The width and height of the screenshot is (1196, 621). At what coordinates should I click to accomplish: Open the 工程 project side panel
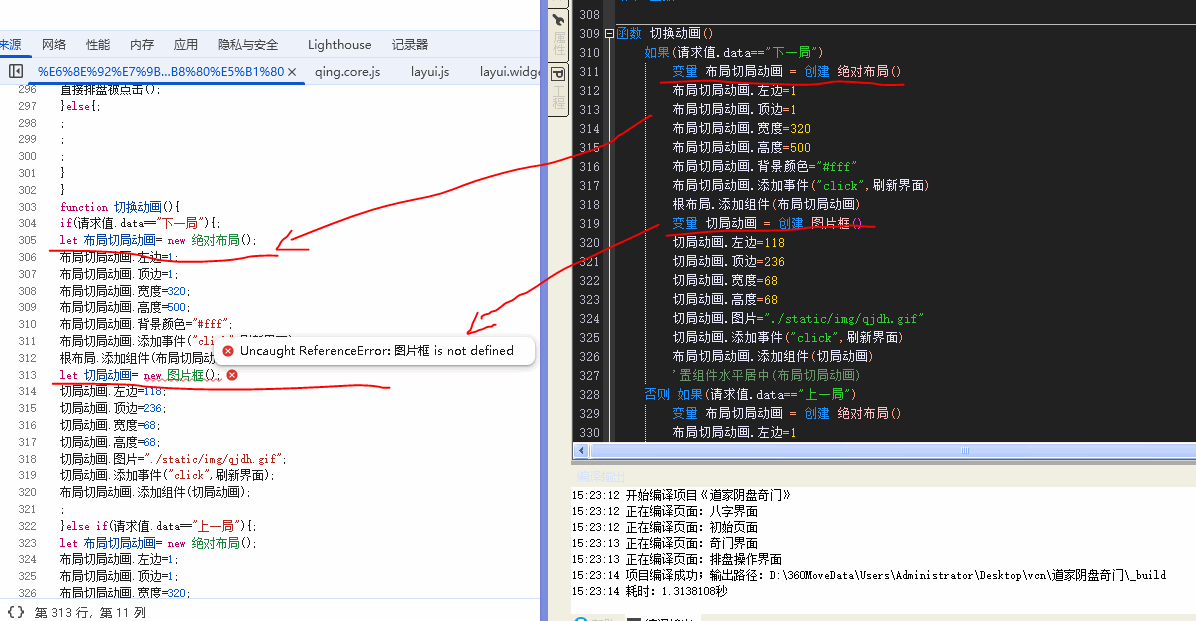click(x=558, y=88)
